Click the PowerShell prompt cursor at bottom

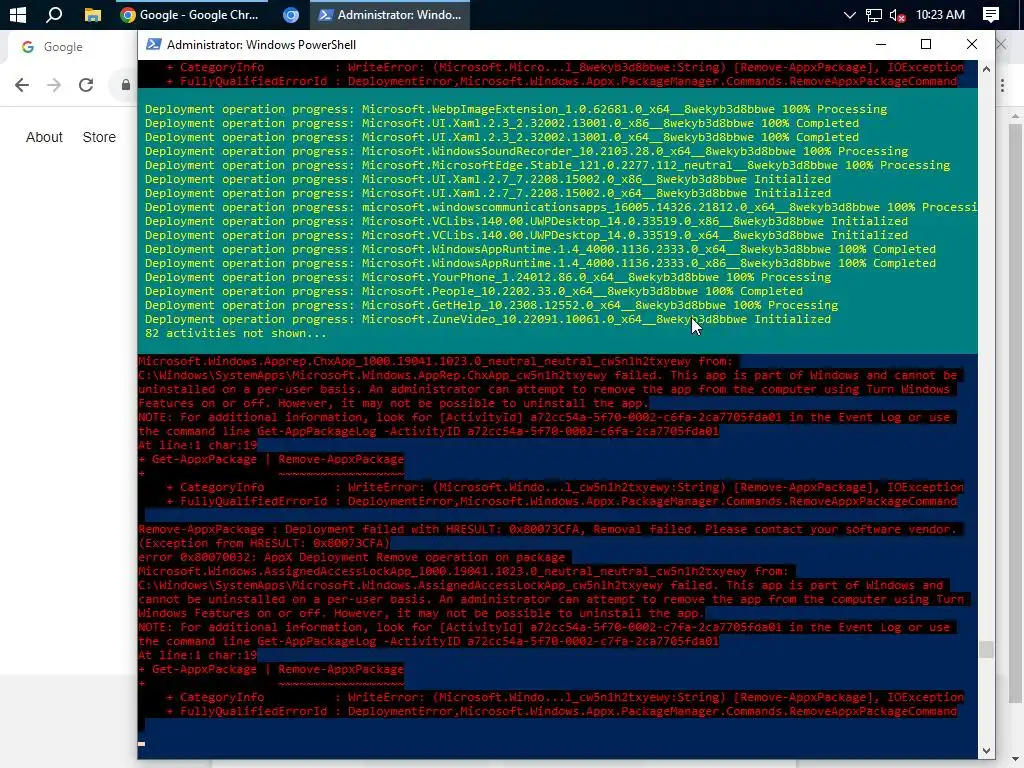tap(142, 743)
